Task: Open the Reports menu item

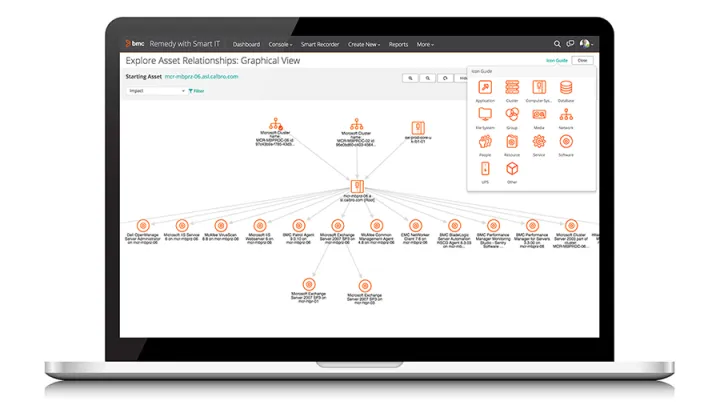Action: tap(398, 44)
